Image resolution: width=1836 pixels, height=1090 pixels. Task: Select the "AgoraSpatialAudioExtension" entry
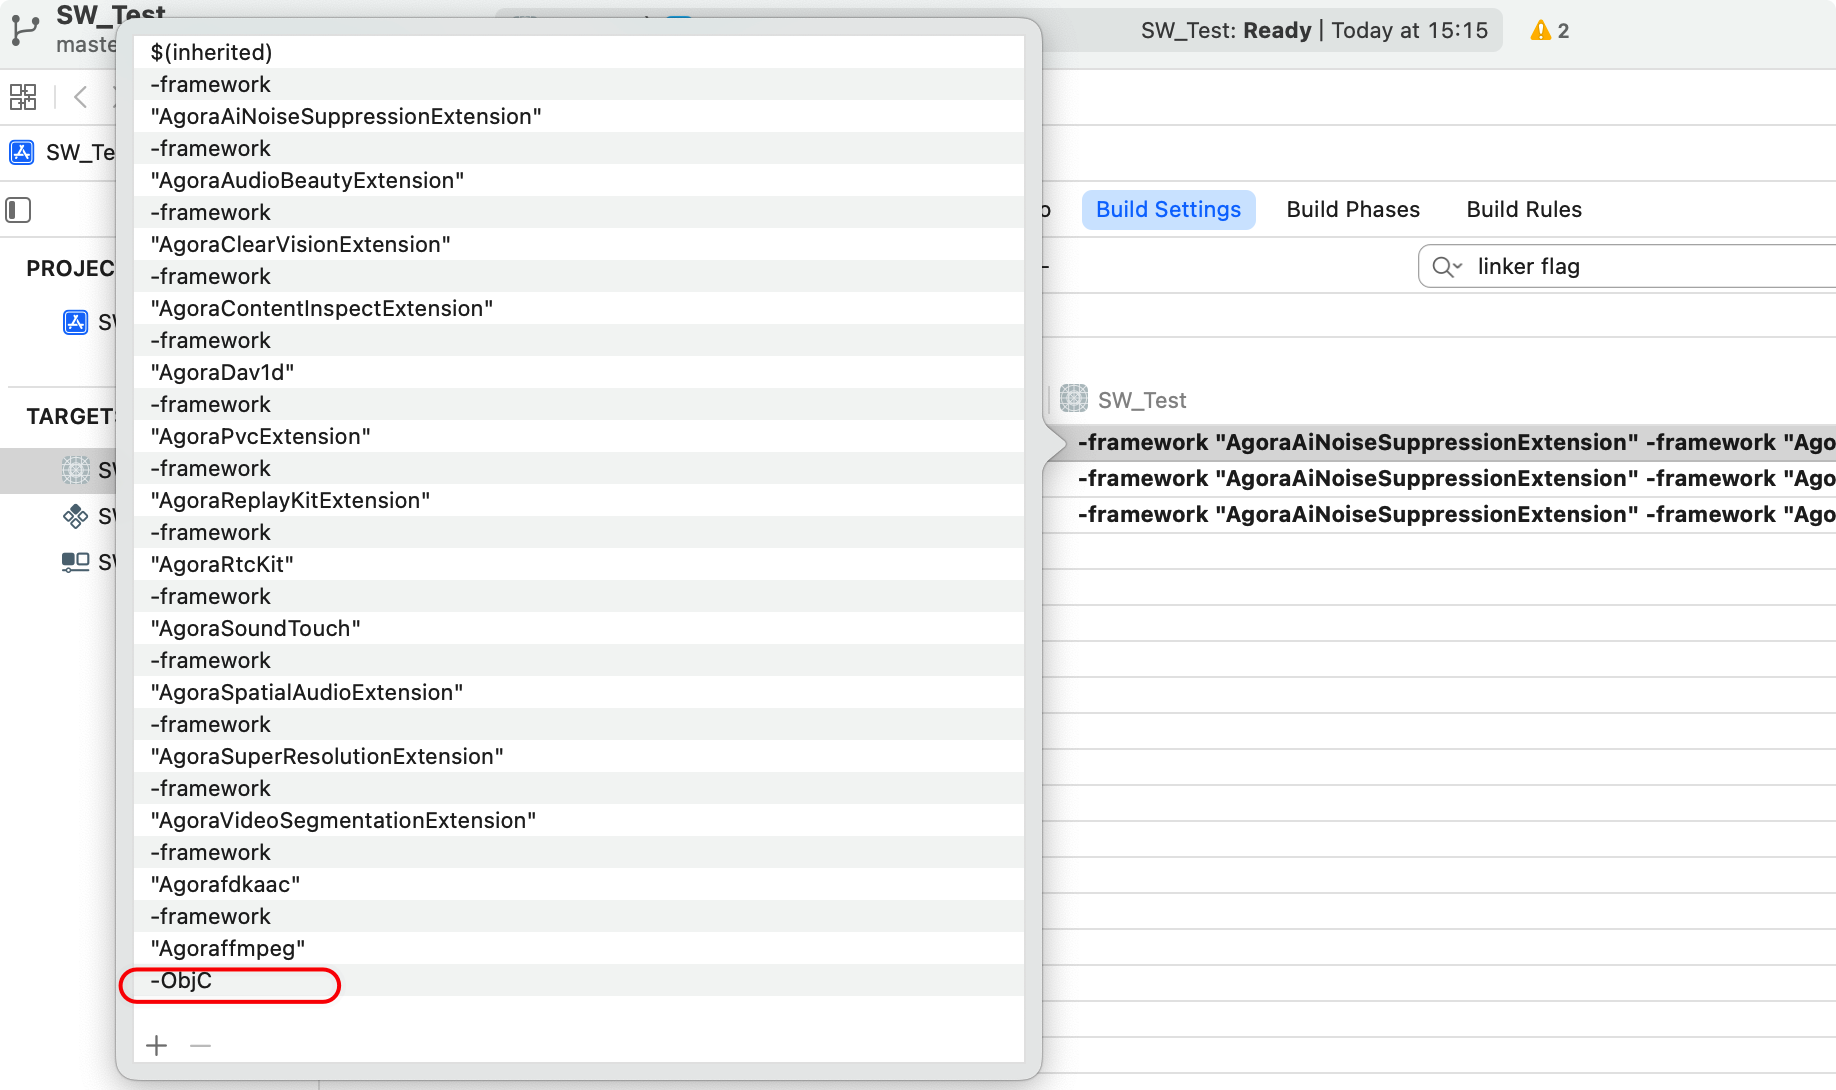tap(578, 692)
